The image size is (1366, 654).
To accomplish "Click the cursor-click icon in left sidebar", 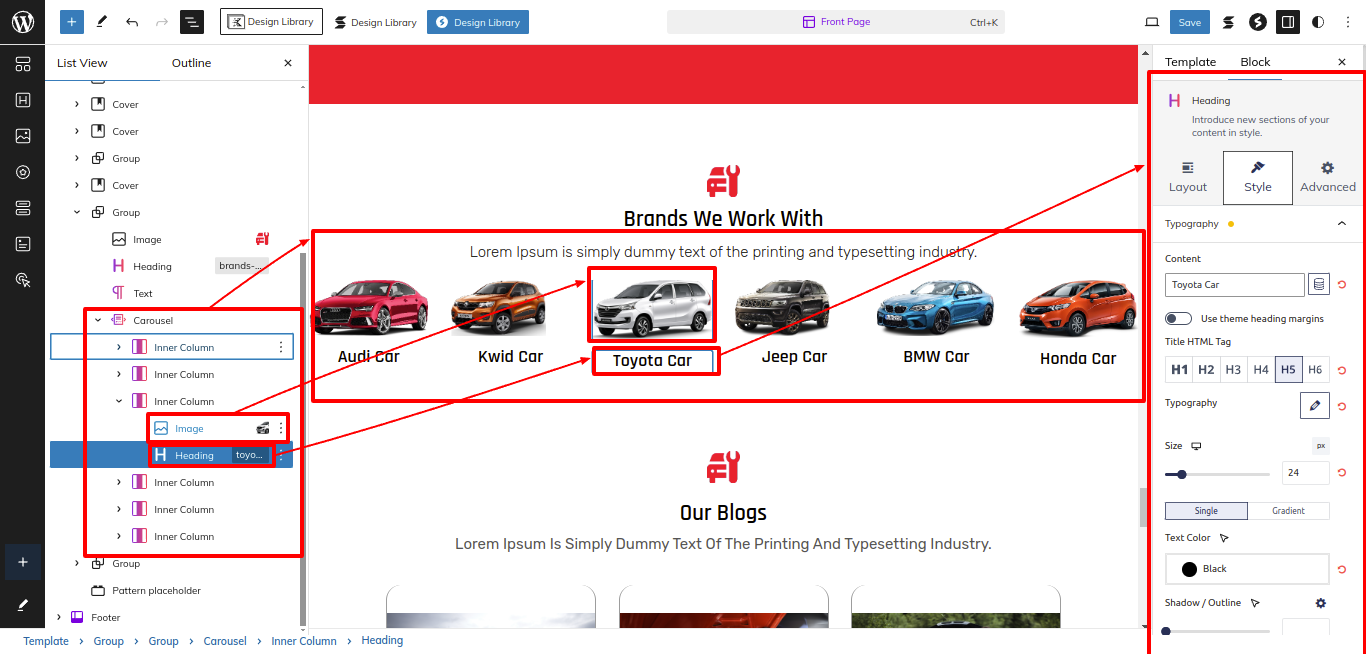I will pos(22,280).
